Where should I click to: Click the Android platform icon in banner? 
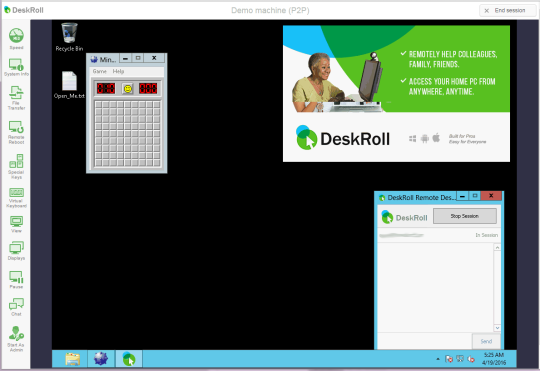(x=425, y=138)
